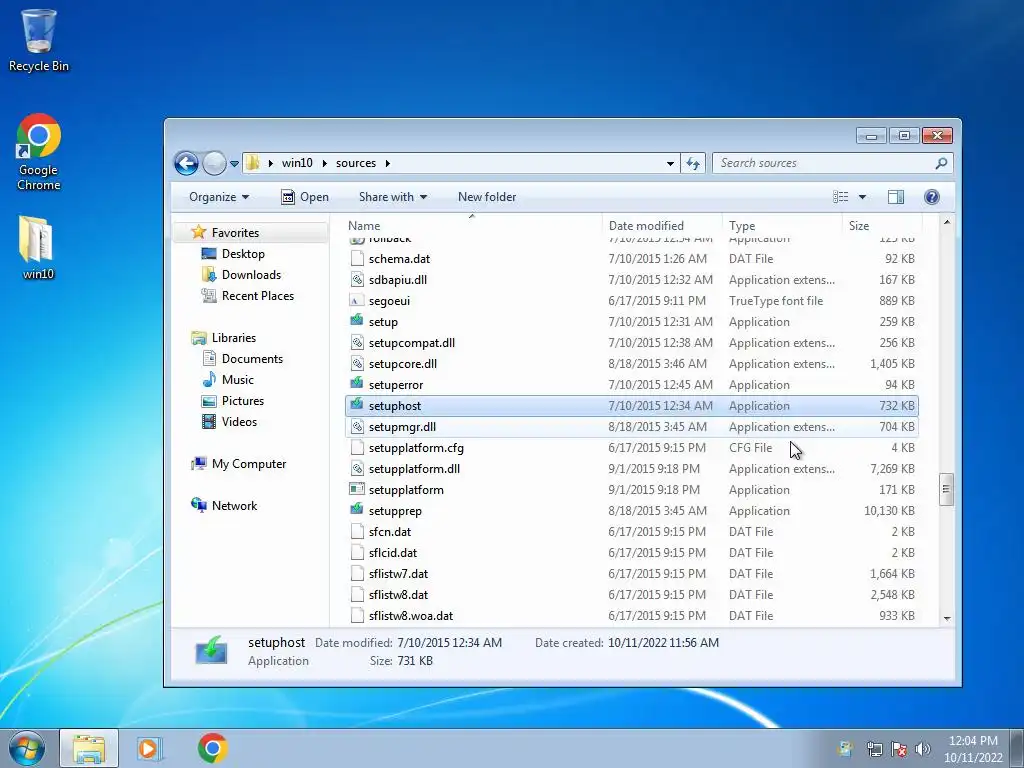Open Windows Media Player from taskbar
The image size is (1024, 768).
(x=150, y=748)
